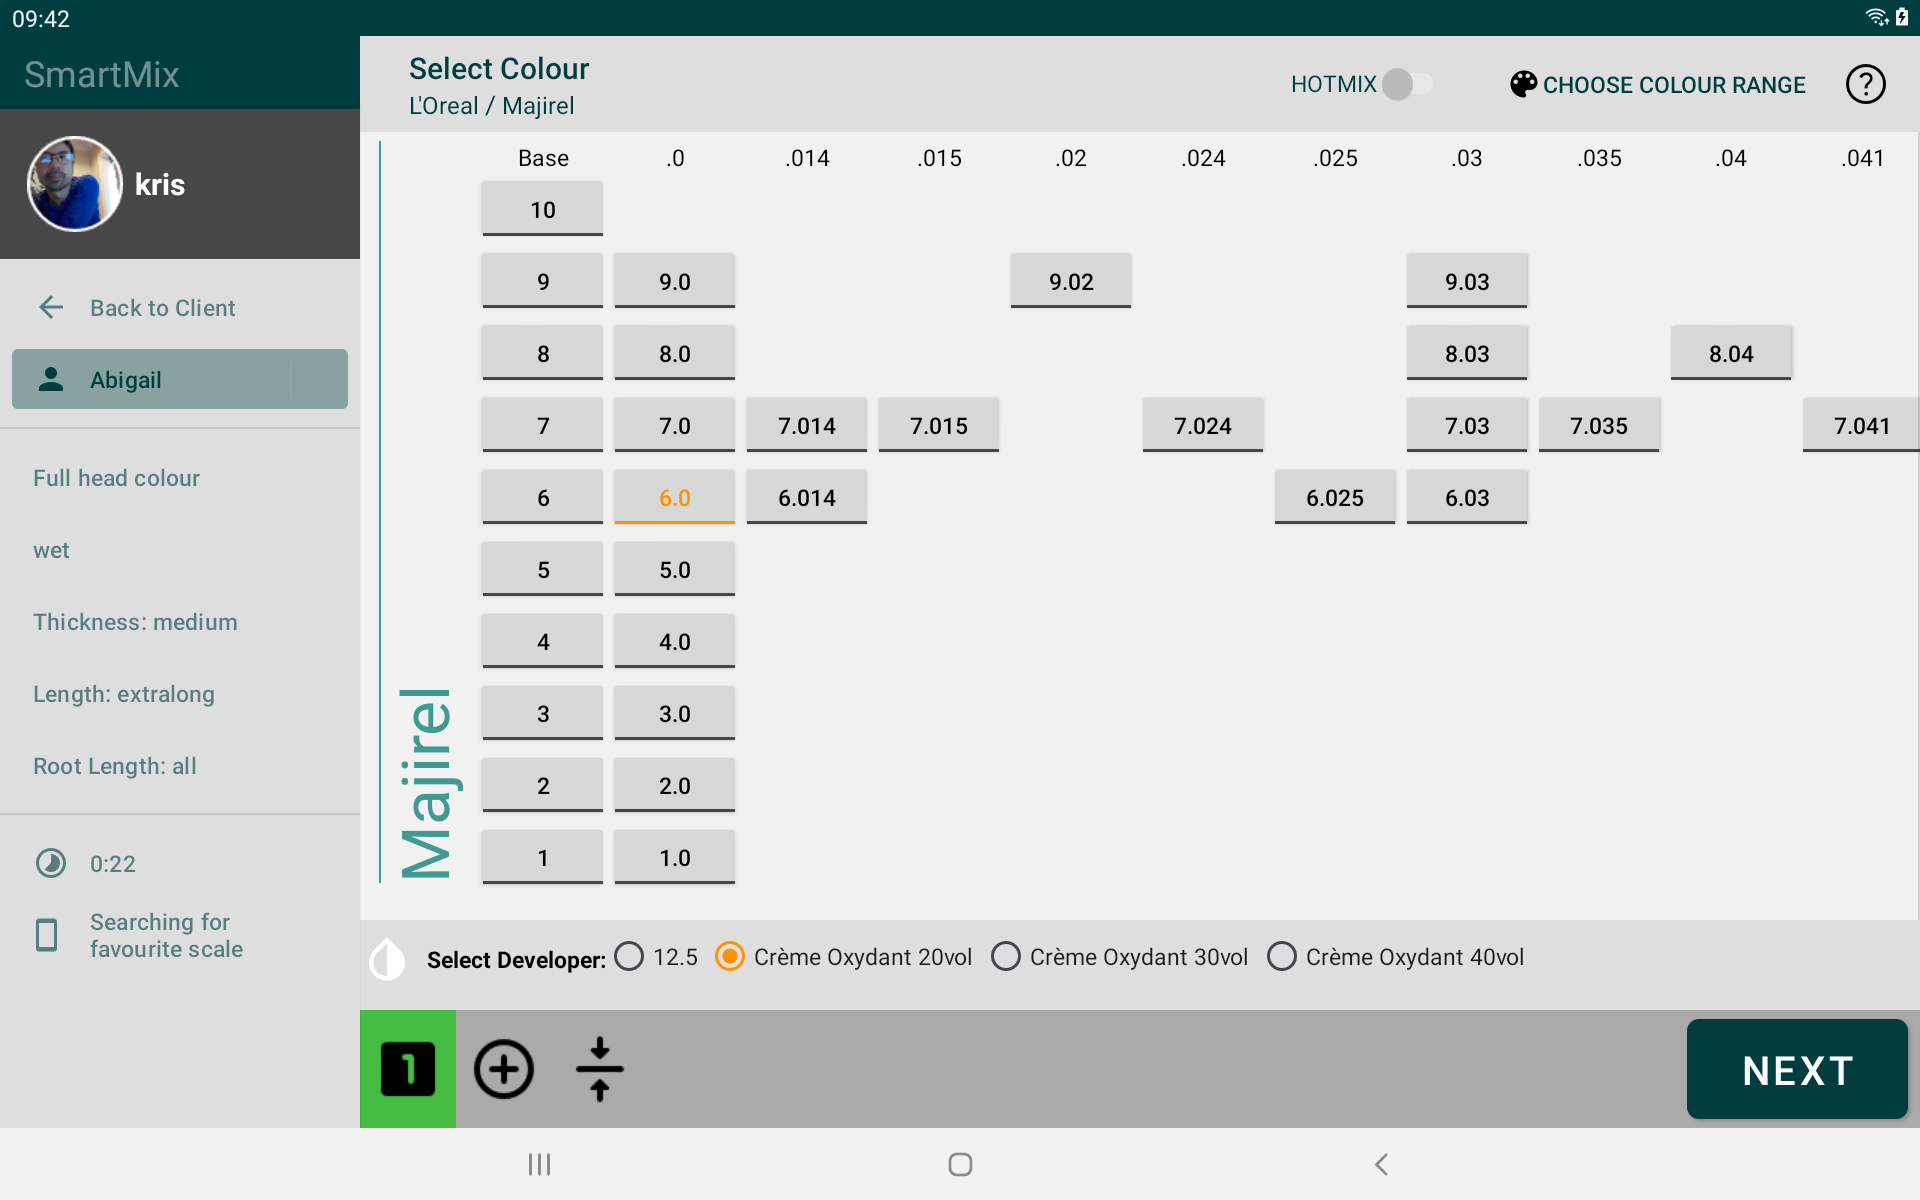Viewport: 1920px width, 1200px height.
Task: Click the 0:22 timer text
Action: tap(113, 864)
